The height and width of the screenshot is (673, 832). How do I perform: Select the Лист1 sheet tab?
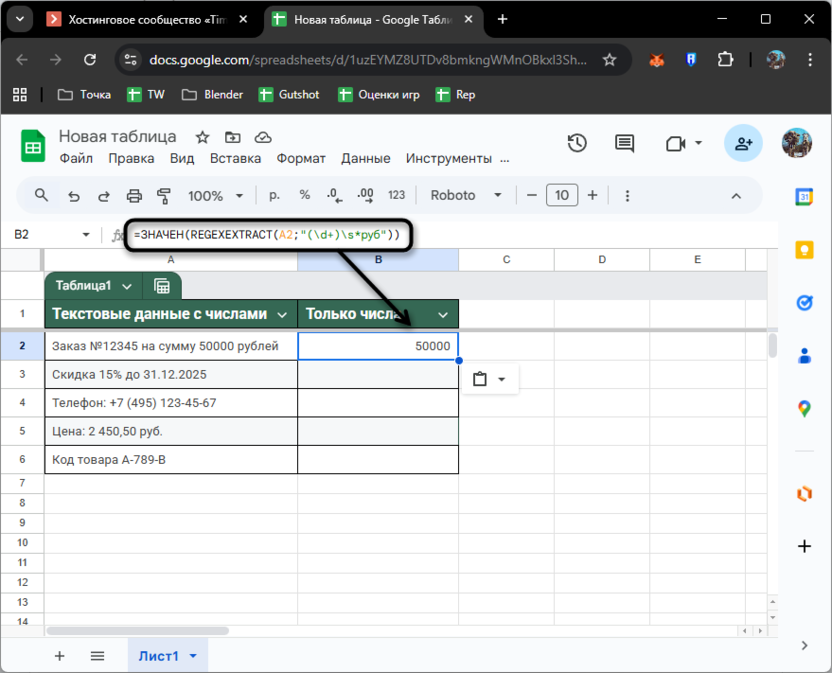tap(158, 656)
